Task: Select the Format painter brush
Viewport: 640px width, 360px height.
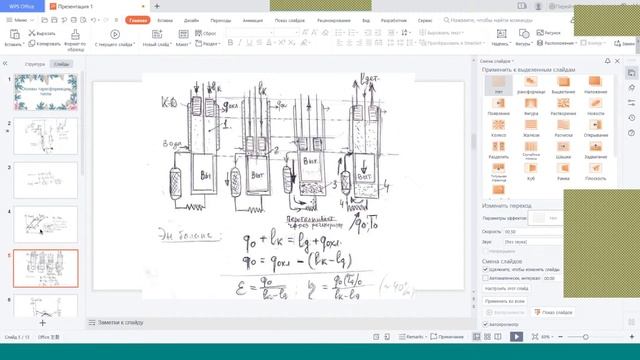Action: tap(75, 34)
